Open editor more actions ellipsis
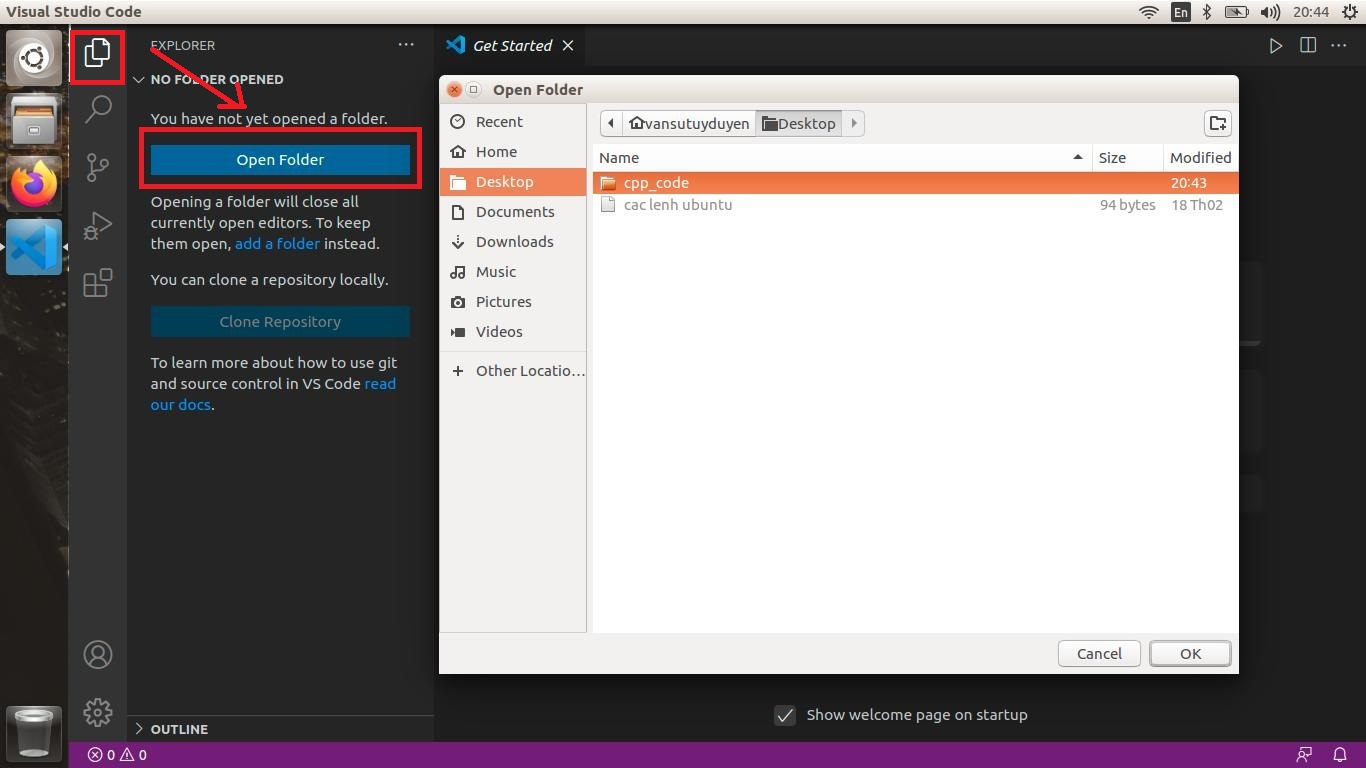The width and height of the screenshot is (1366, 768). pyautogui.click(x=1339, y=45)
